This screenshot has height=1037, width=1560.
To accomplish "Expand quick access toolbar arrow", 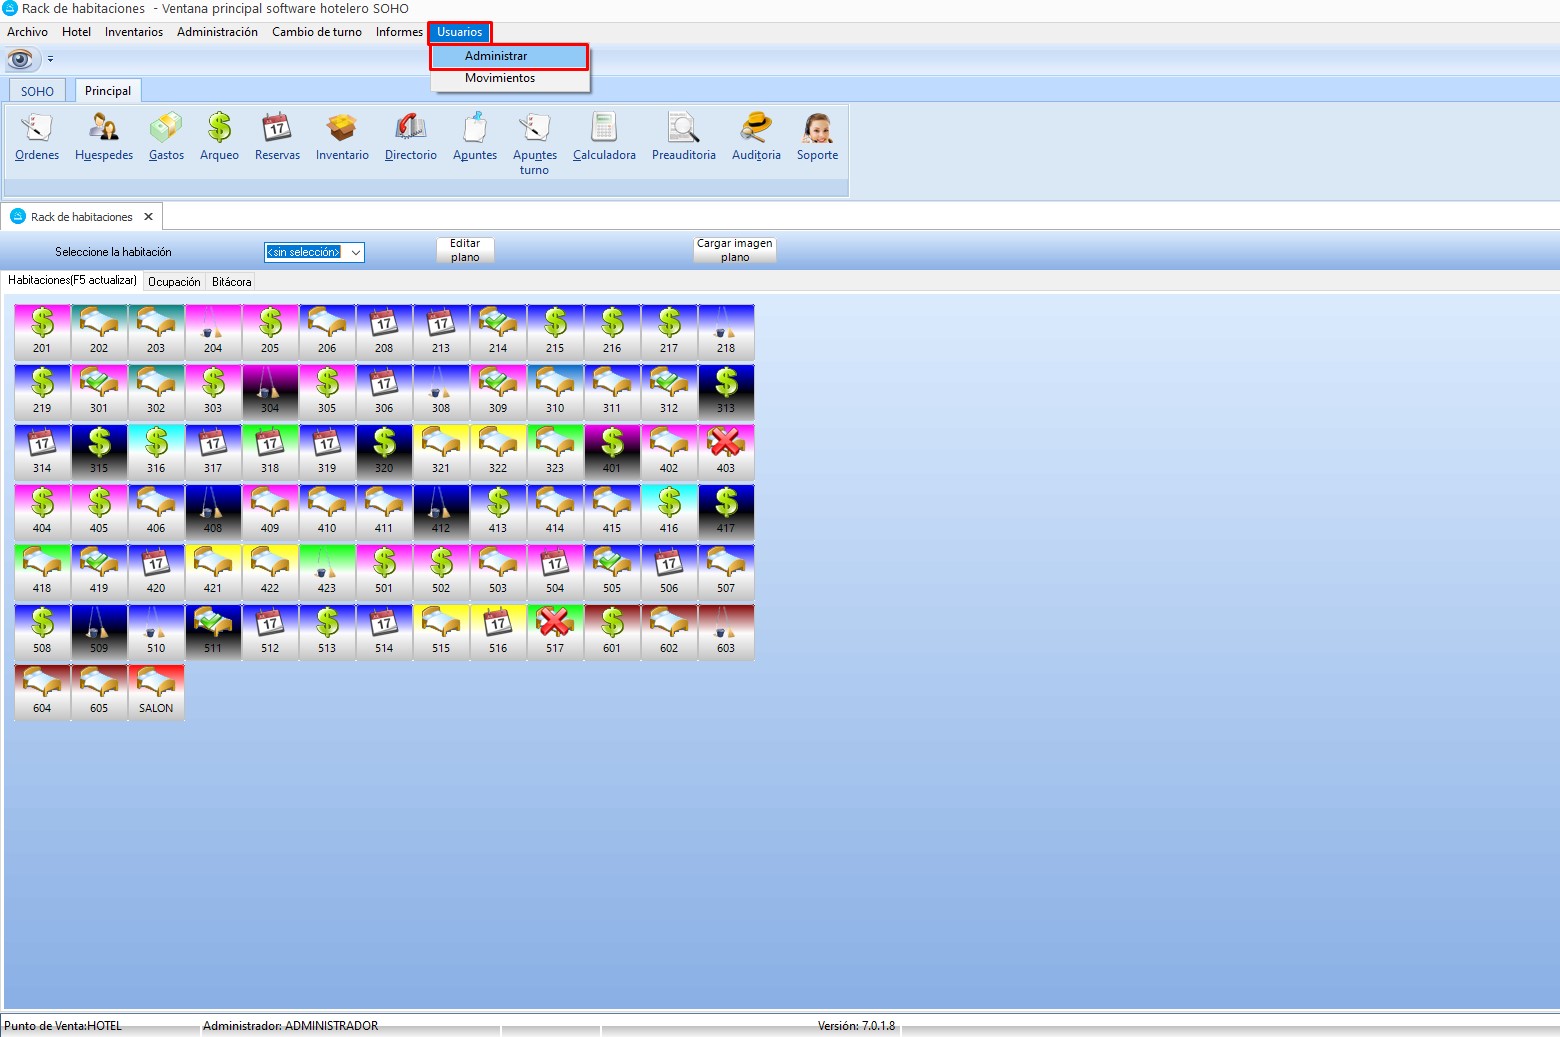I will point(51,60).
